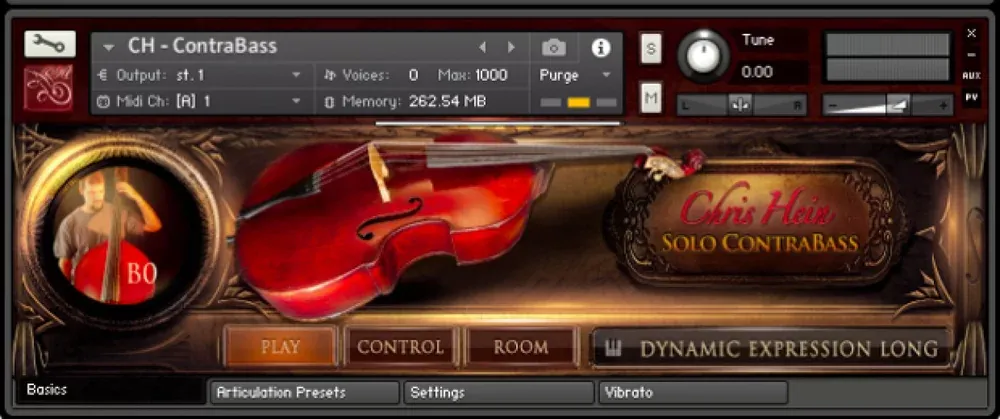Open the Dynamic Expression Long articulation selector
Image resolution: width=1000 pixels, height=419 pixels.
[770, 349]
